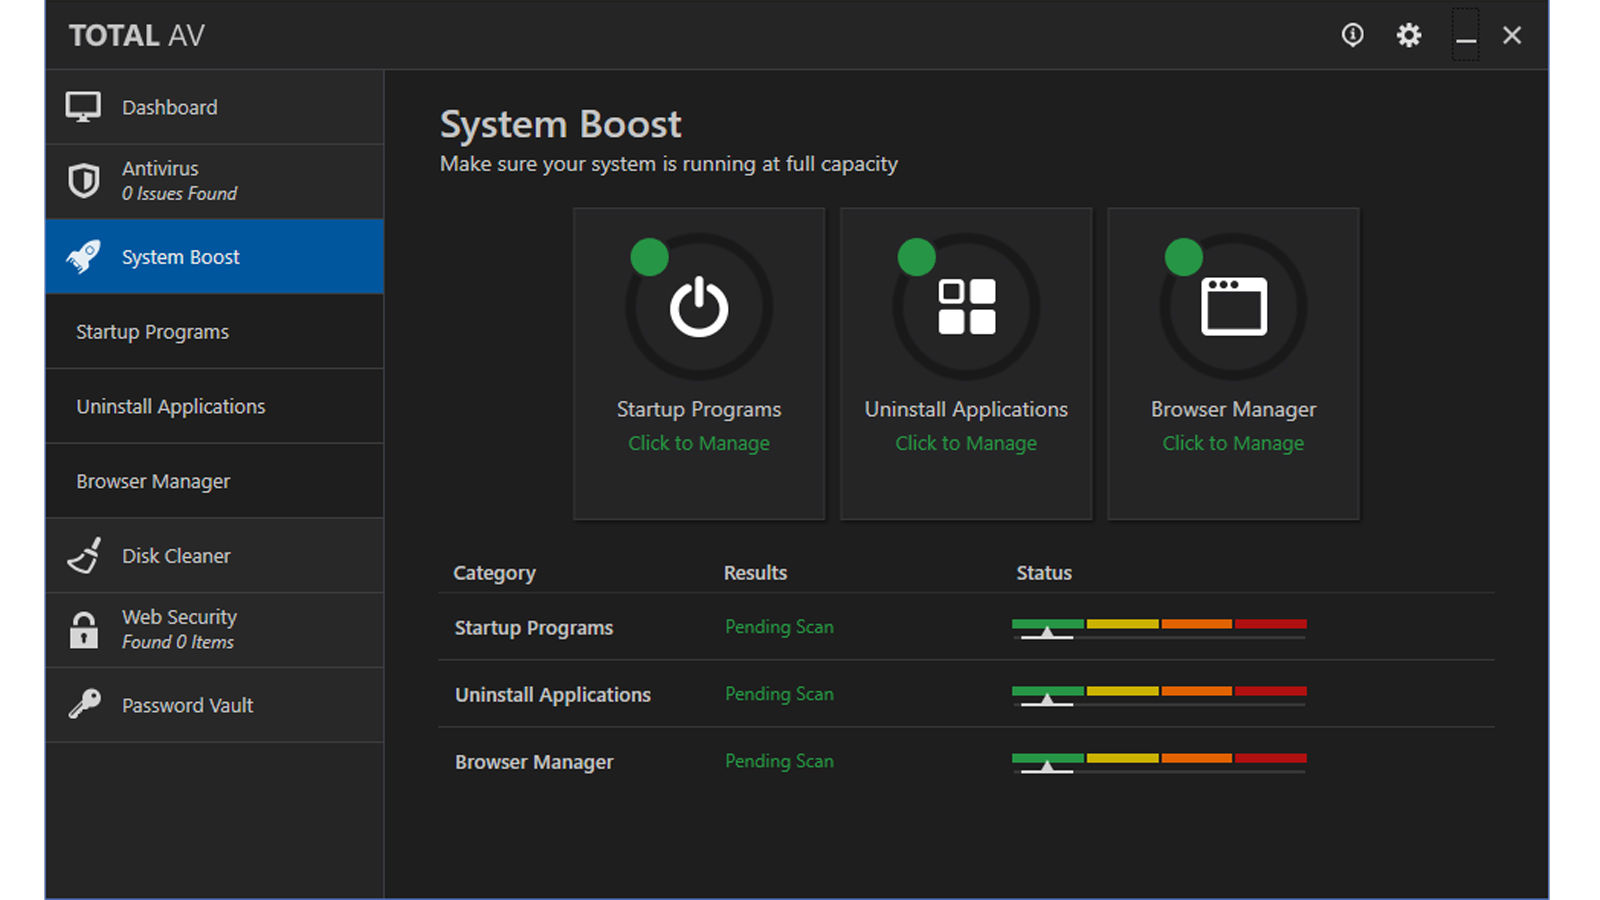Select Uninstall Applications in the sidebar
Screen dimensions: 1600x900
click(x=171, y=407)
